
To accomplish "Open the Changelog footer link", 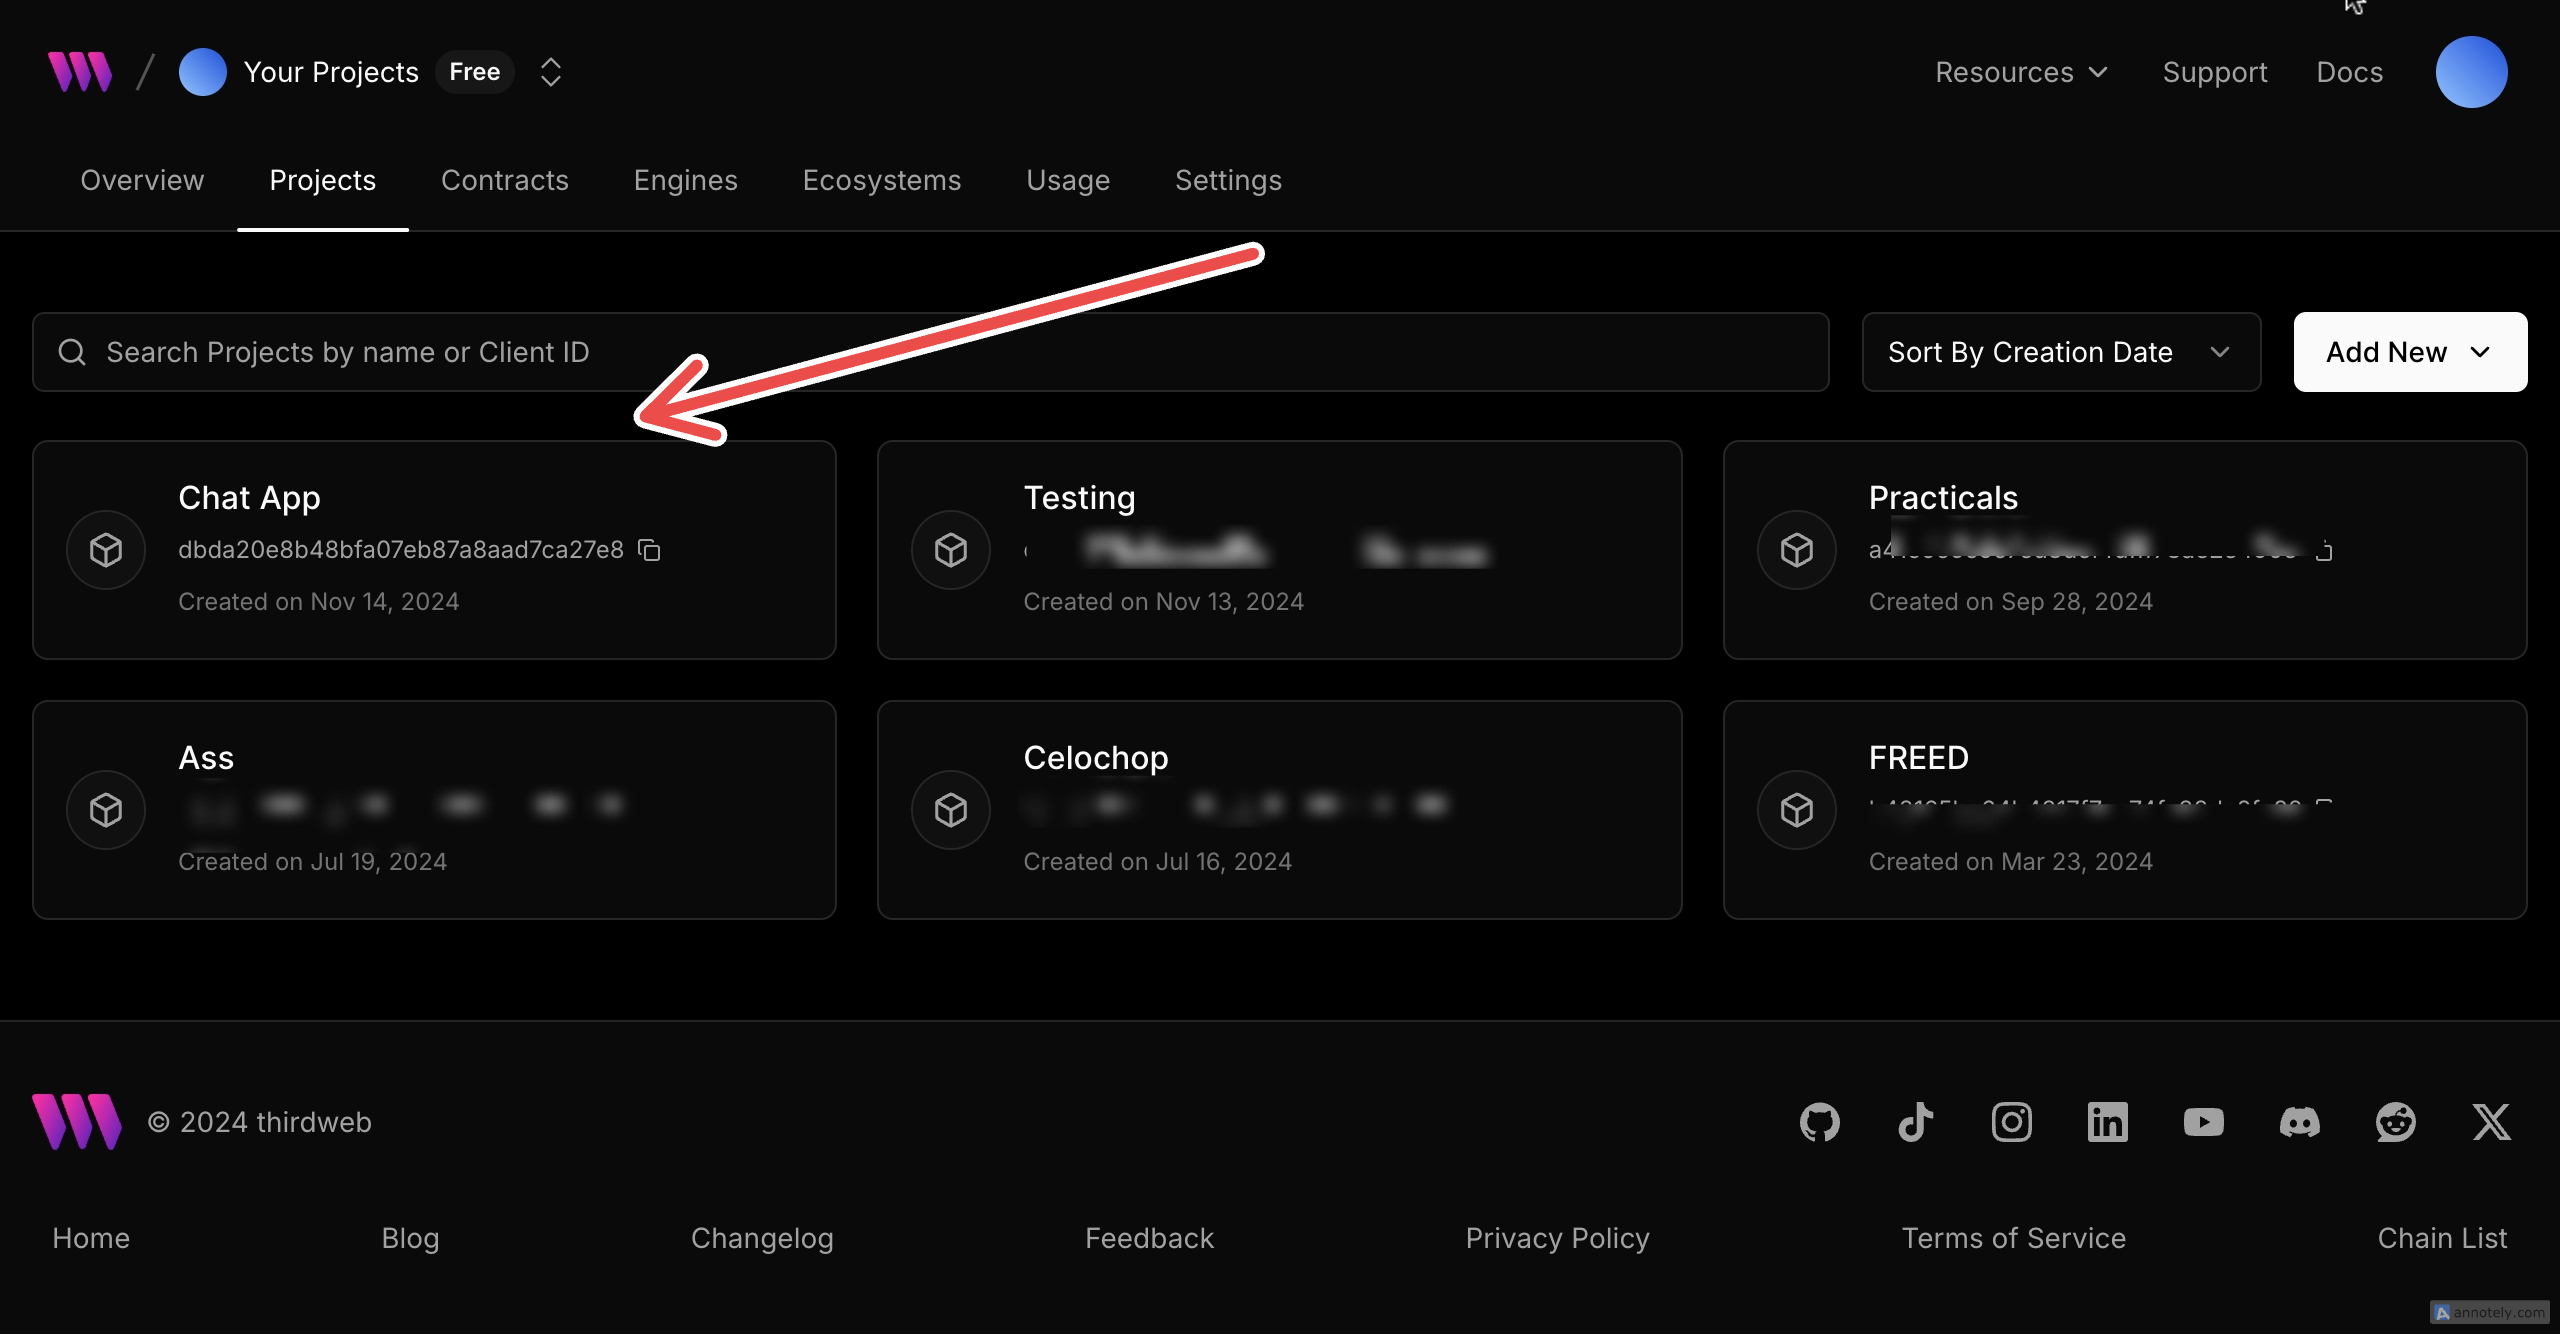I will click(x=762, y=1238).
